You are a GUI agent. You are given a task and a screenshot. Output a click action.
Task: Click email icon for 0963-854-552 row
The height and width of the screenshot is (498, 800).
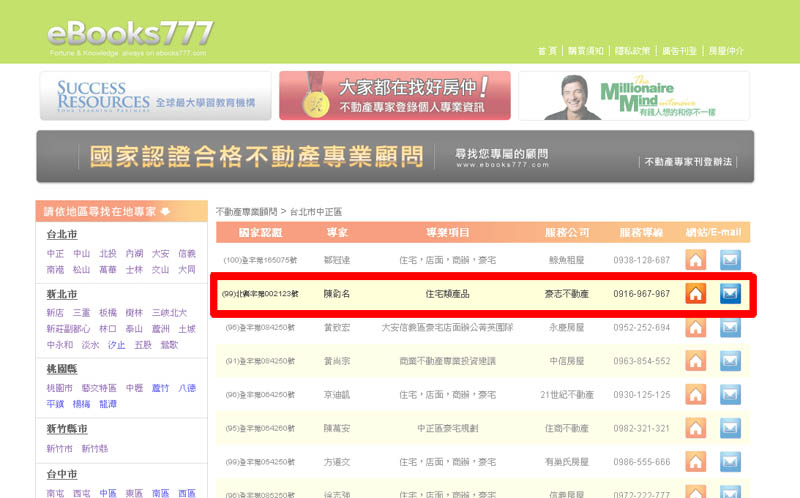730,361
